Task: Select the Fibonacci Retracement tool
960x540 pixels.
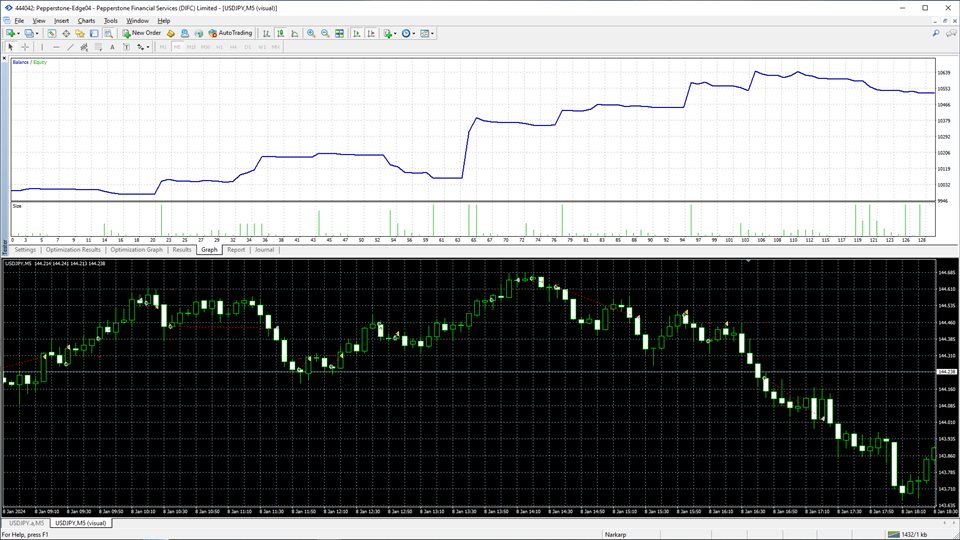Action: point(98,47)
